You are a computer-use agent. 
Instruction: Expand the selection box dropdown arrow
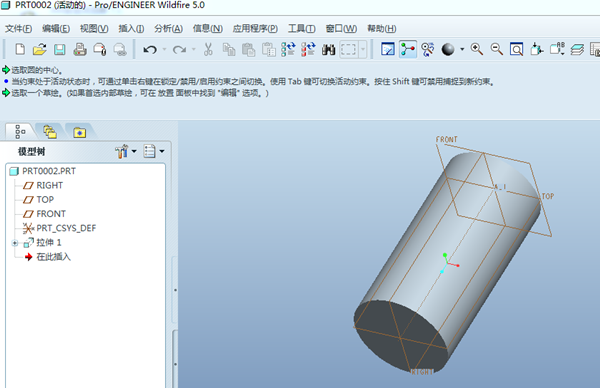click(362, 49)
